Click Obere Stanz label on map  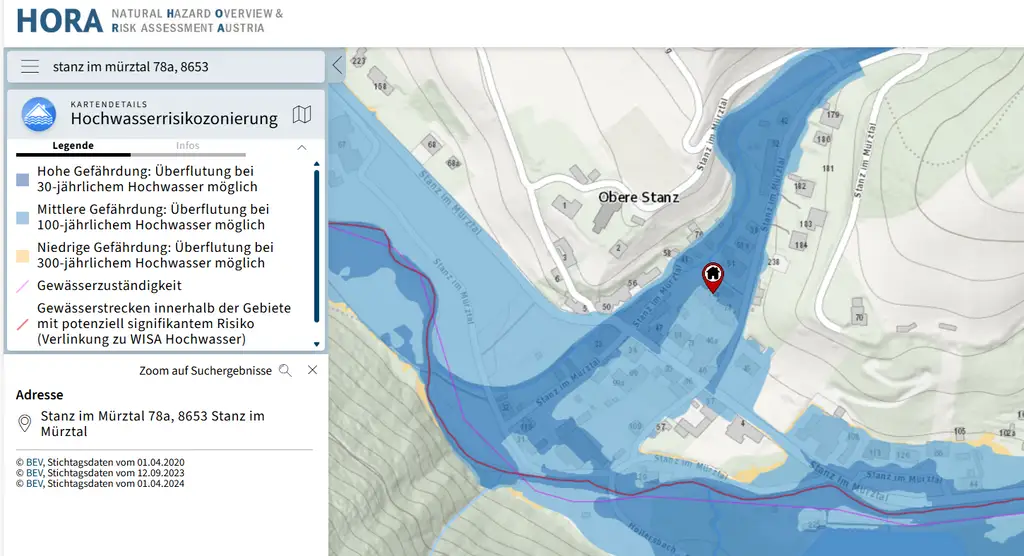click(639, 197)
